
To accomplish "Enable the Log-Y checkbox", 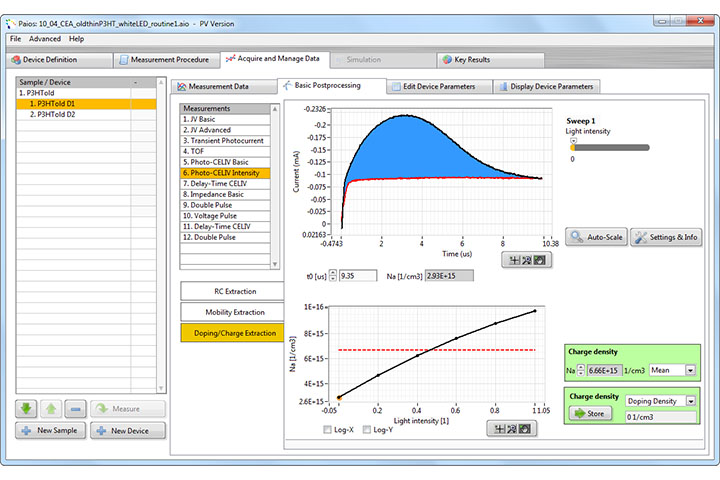I will (366, 429).
